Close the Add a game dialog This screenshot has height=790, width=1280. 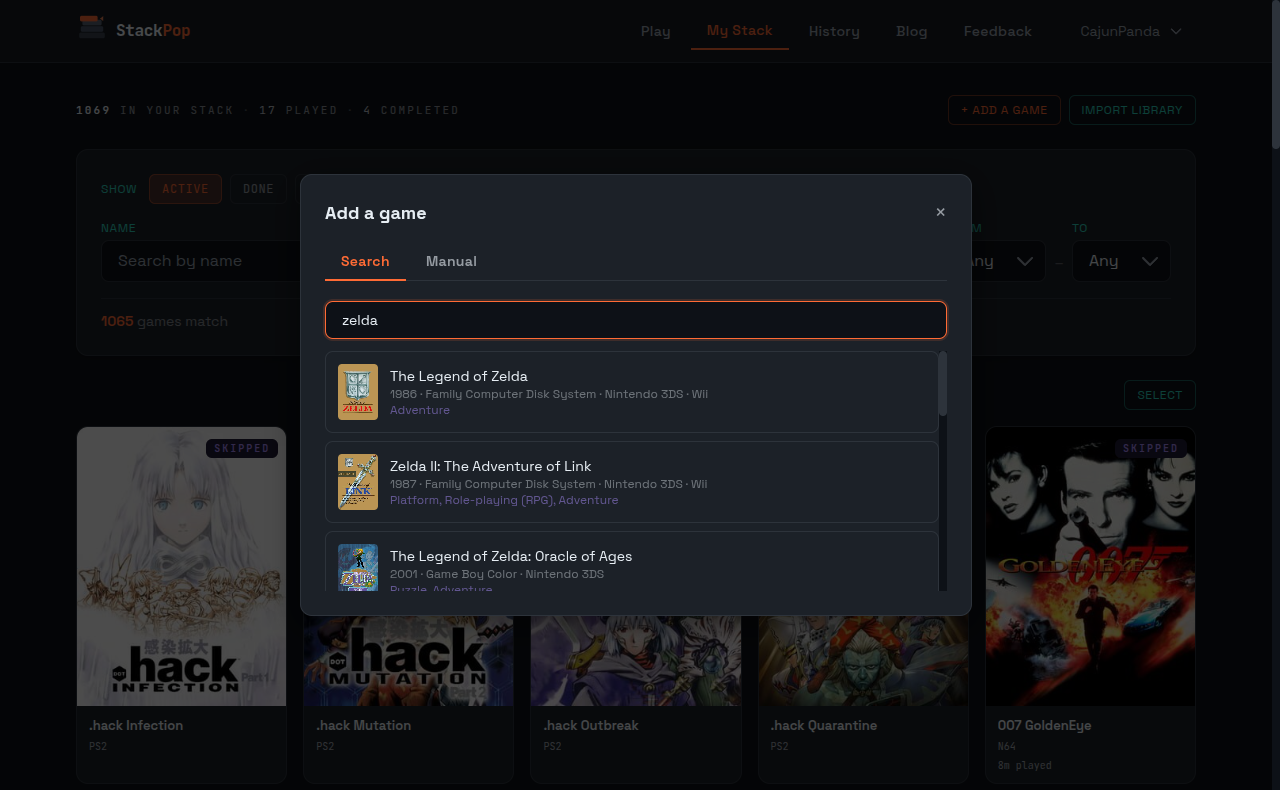coord(940,212)
